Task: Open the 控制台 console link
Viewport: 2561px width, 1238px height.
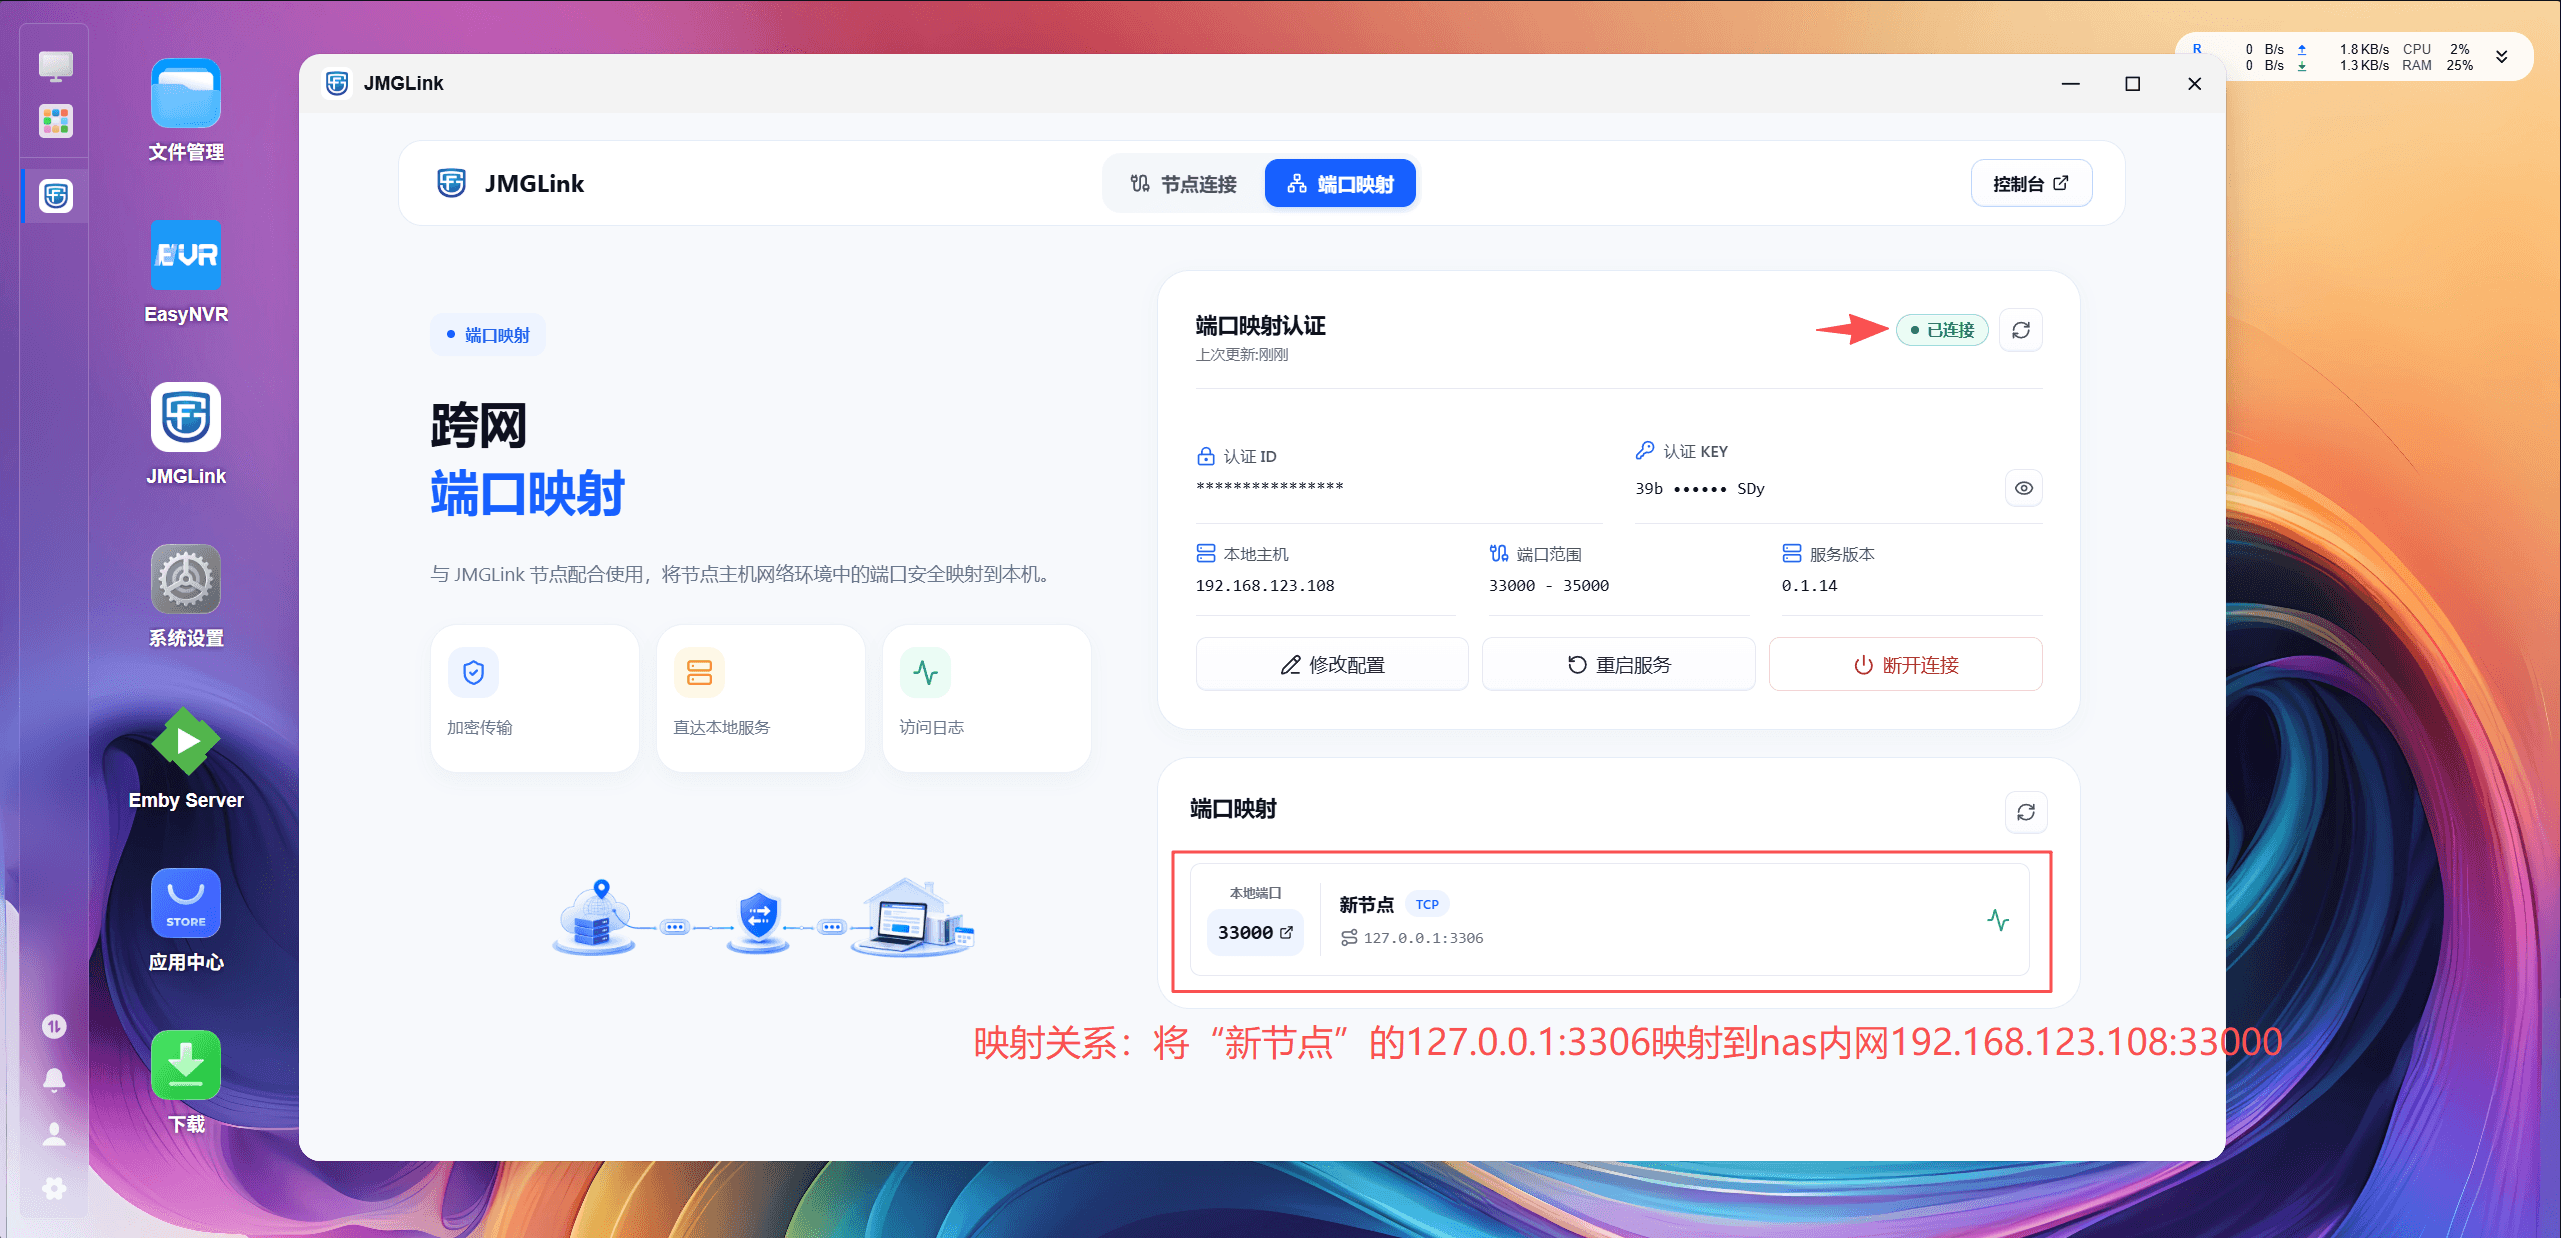Action: 2031,184
